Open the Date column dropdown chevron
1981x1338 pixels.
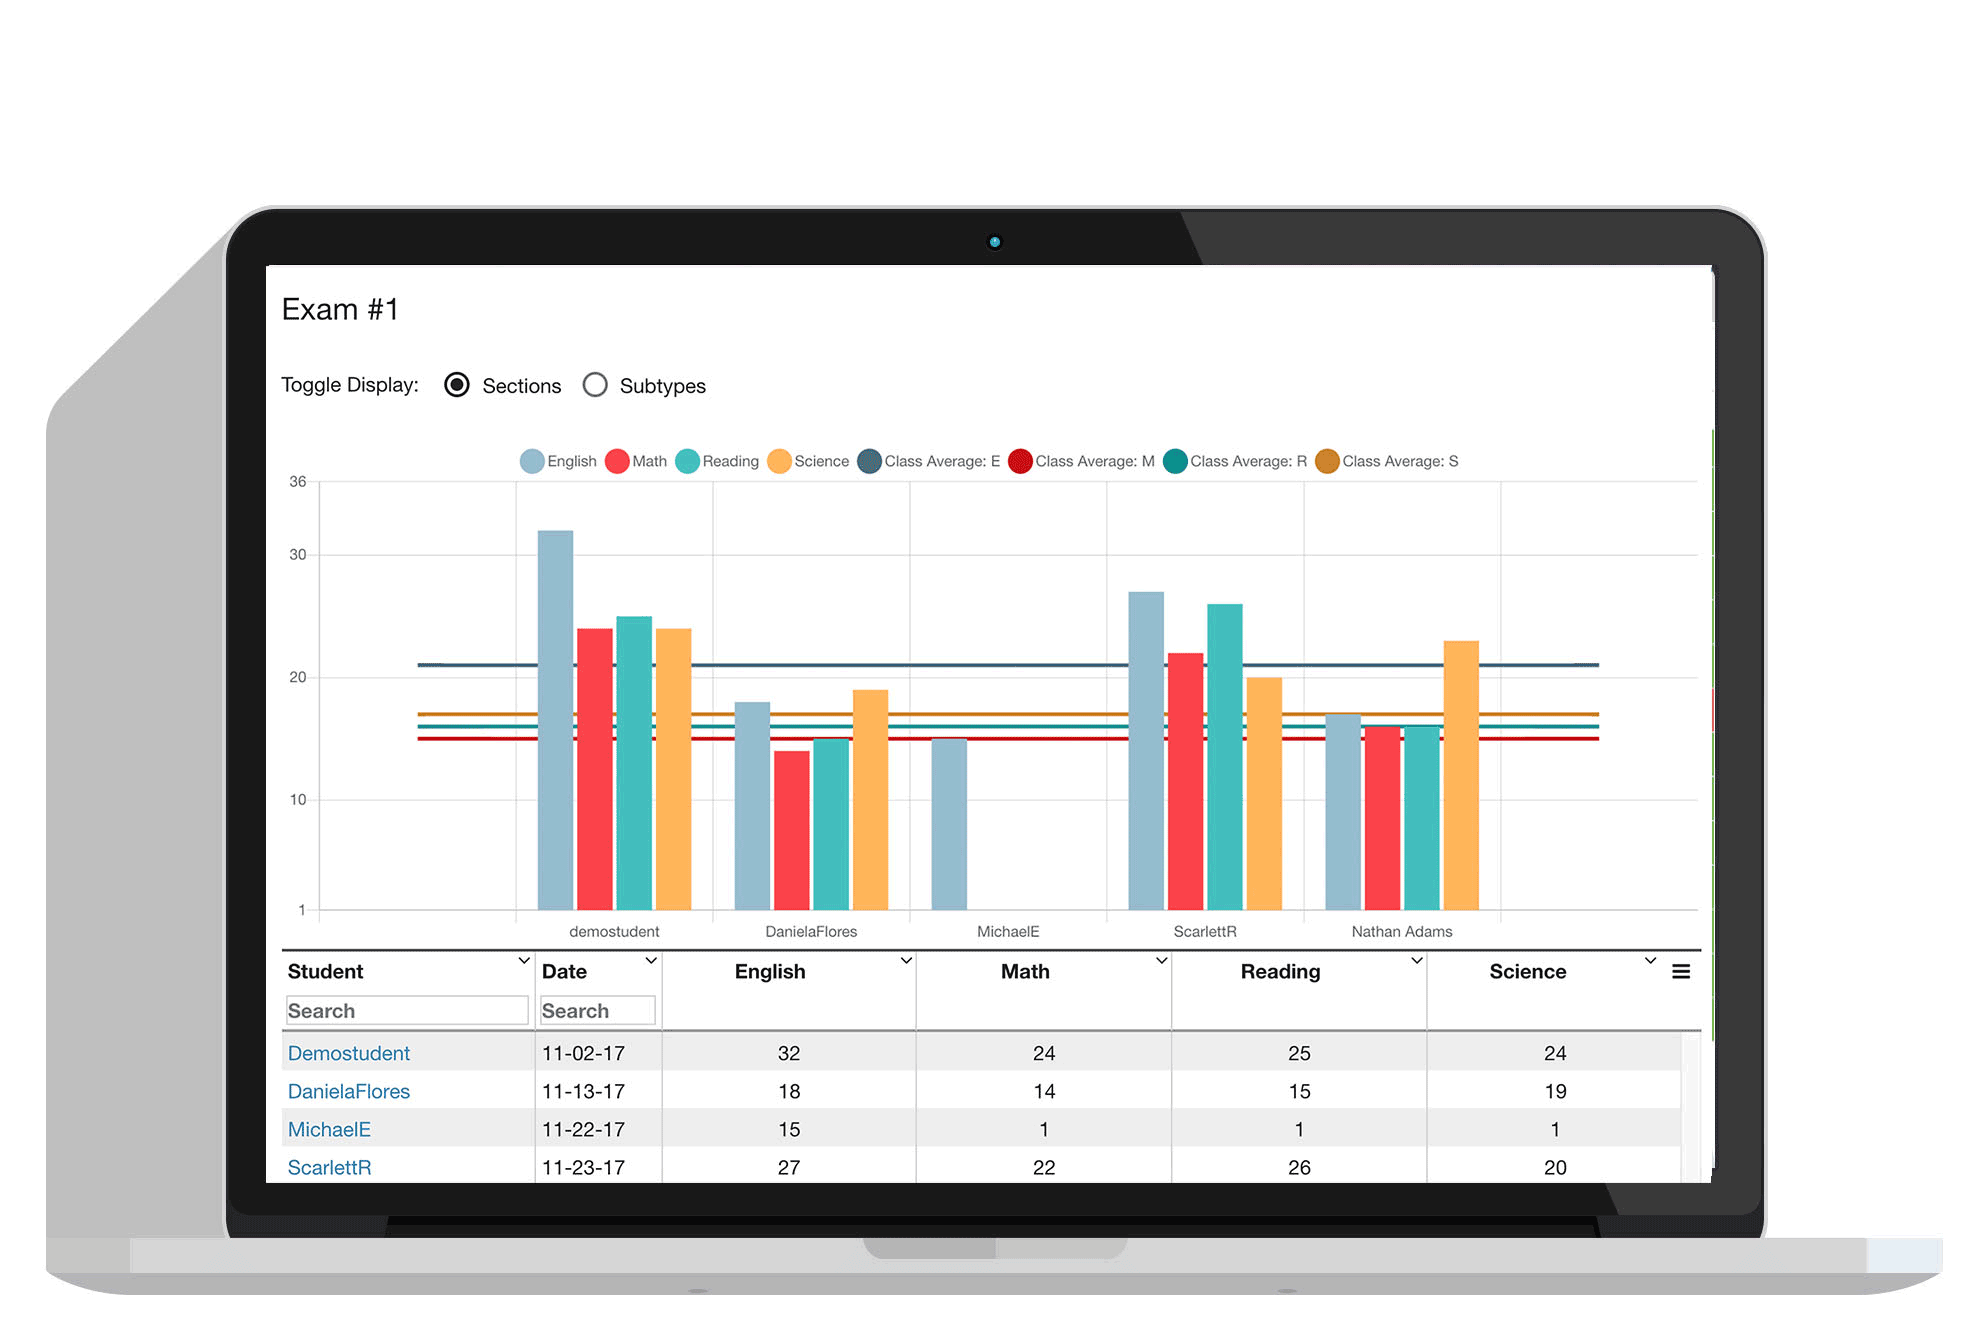(651, 960)
